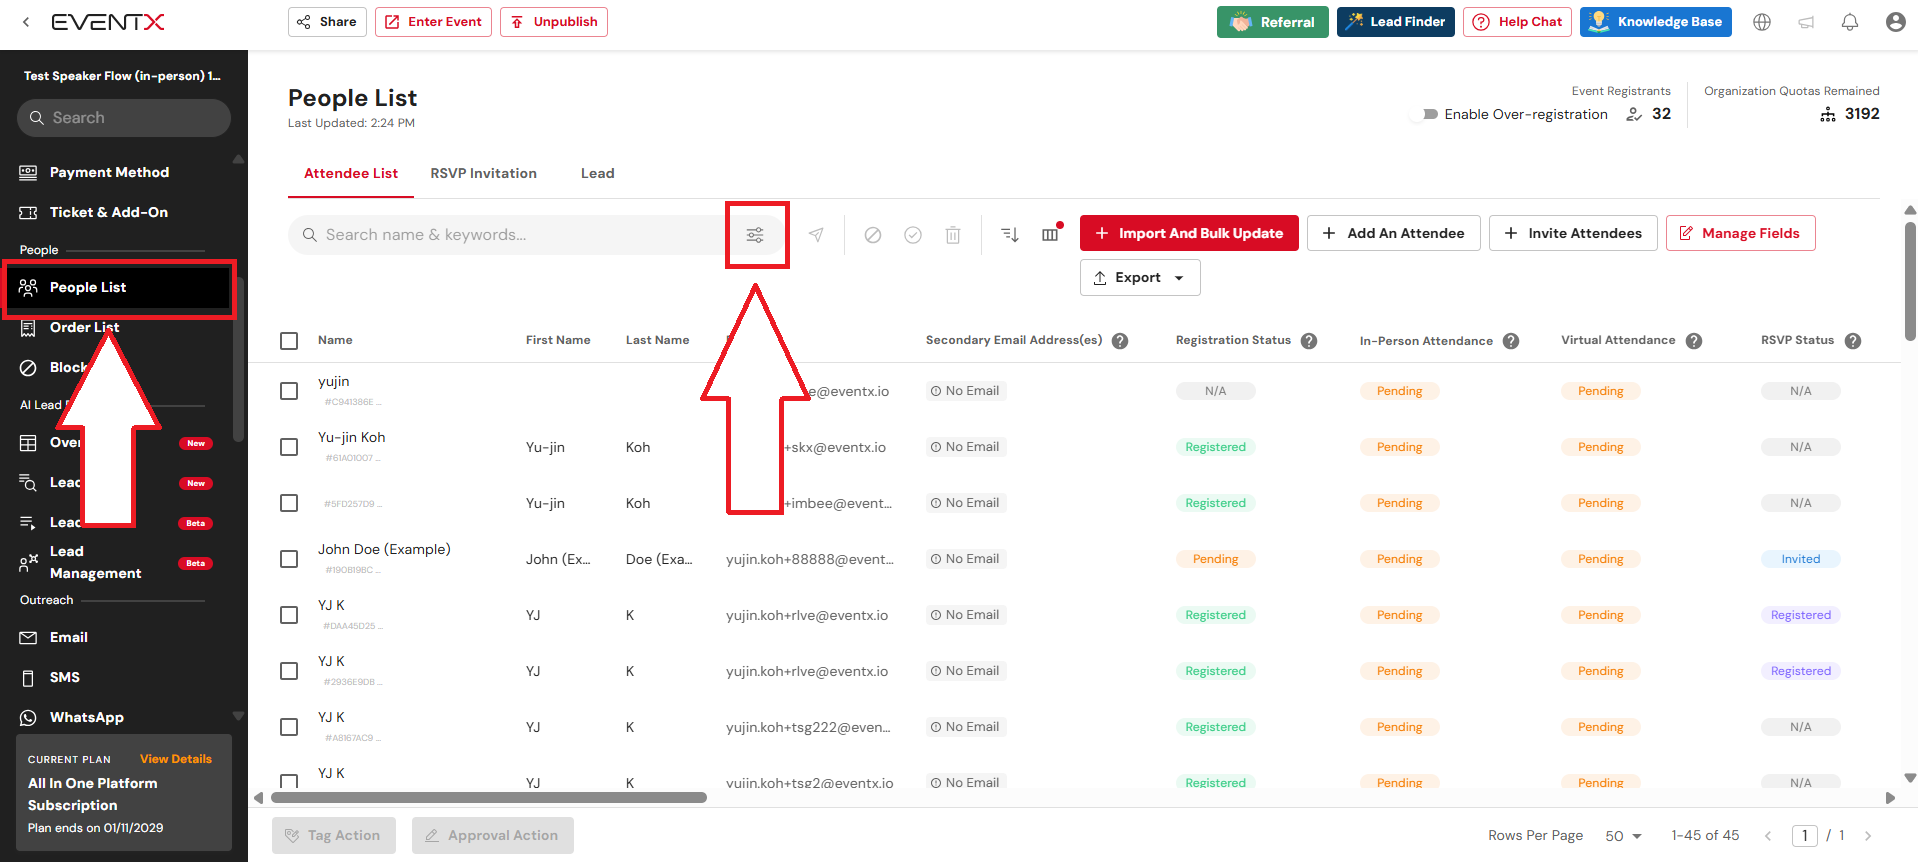
Task: Open the language globe icon
Action: [x=1762, y=22]
